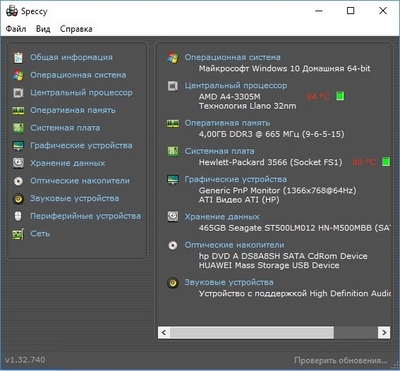Click HUAWEI Mass Storage USB Device text

point(269,266)
